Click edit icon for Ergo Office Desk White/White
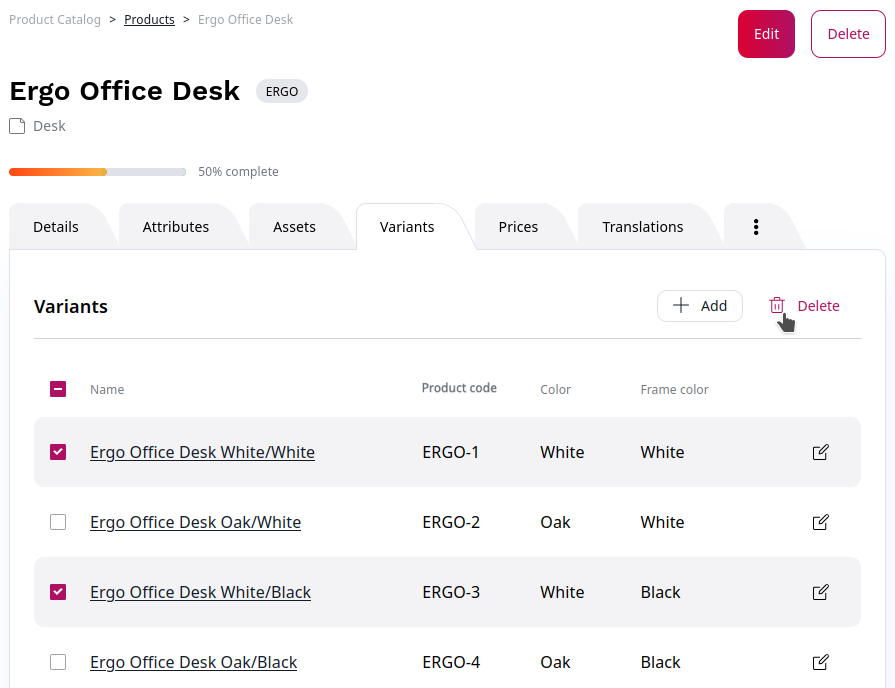895x688 pixels. pos(820,452)
